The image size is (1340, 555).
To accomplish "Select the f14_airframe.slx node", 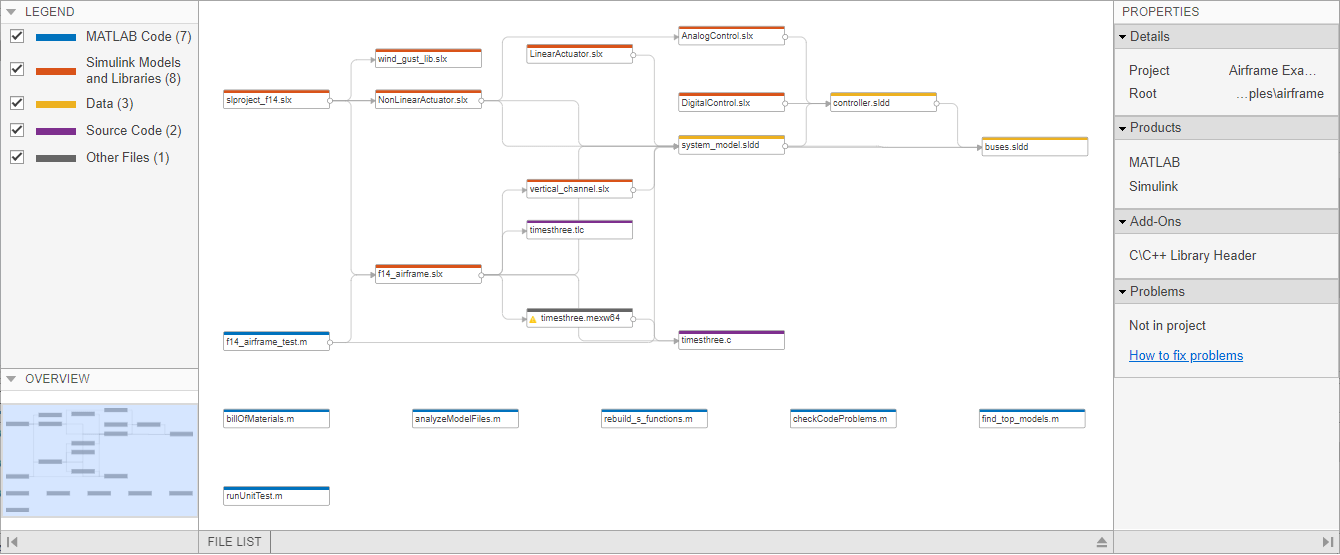I will [x=428, y=273].
